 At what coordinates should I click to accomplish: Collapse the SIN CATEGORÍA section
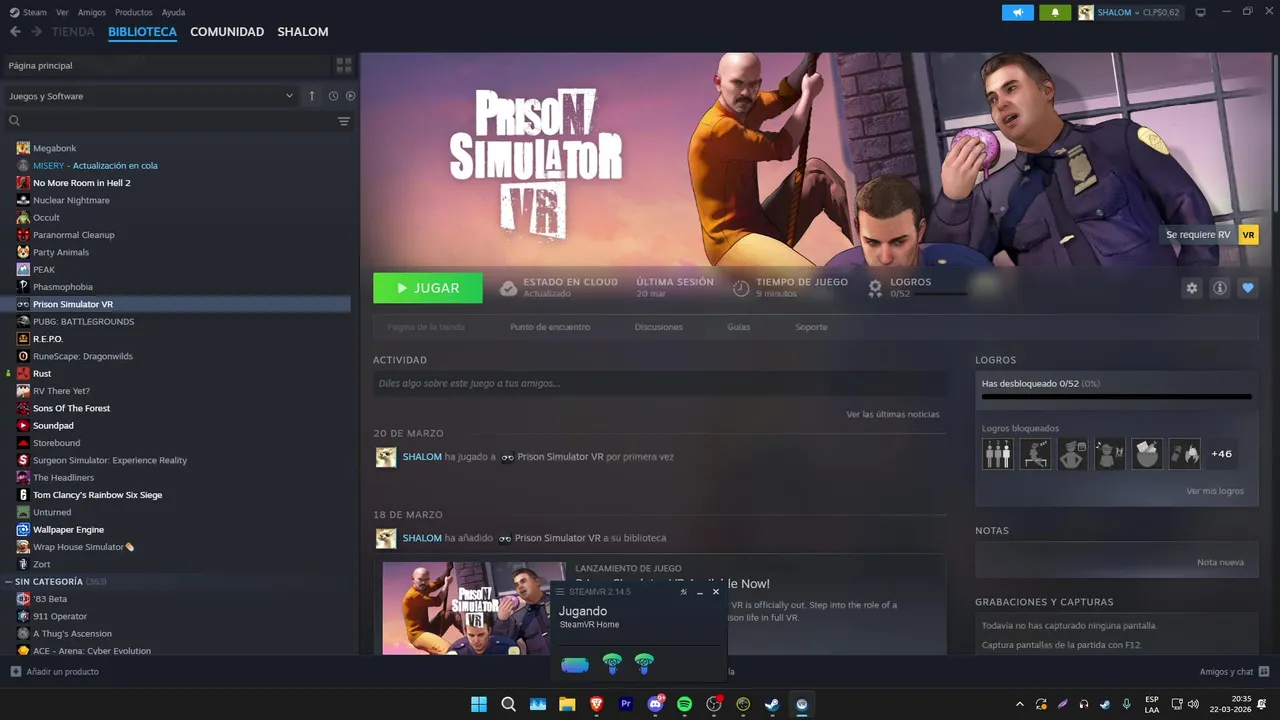click(10, 582)
